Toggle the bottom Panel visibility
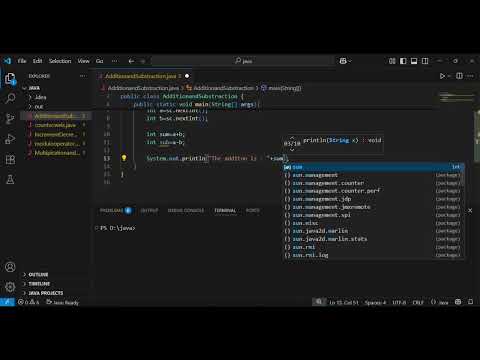480x360 pixels. 414,61
